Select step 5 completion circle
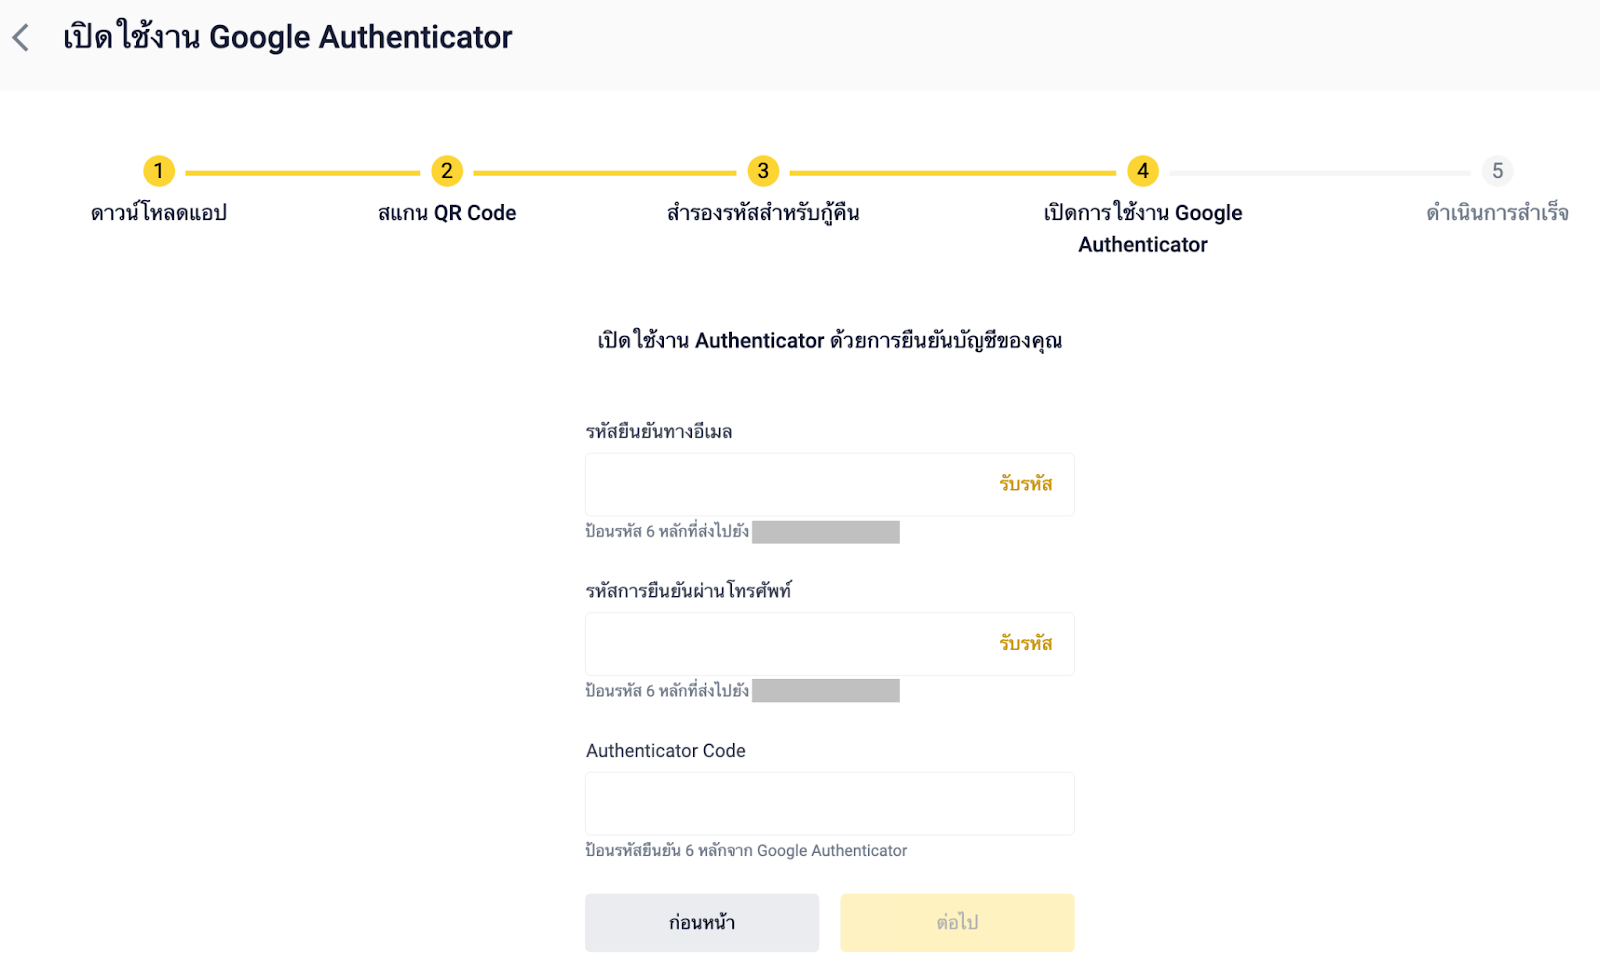Viewport: 1600px width, 978px height. click(1497, 171)
